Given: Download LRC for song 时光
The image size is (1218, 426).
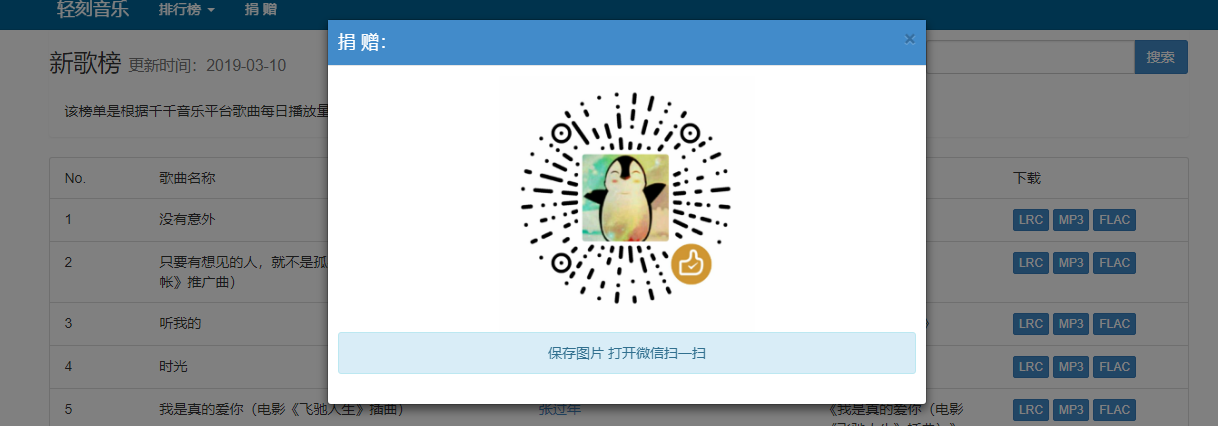Looking at the screenshot, I should tap(1030, 367).
